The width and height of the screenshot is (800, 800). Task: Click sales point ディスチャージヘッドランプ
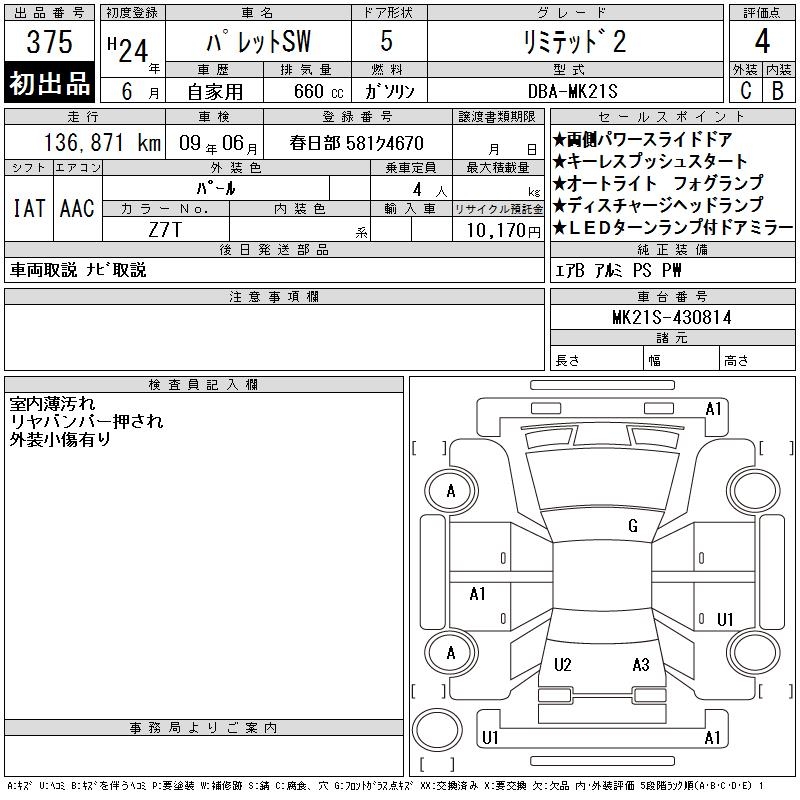[658, 206]
